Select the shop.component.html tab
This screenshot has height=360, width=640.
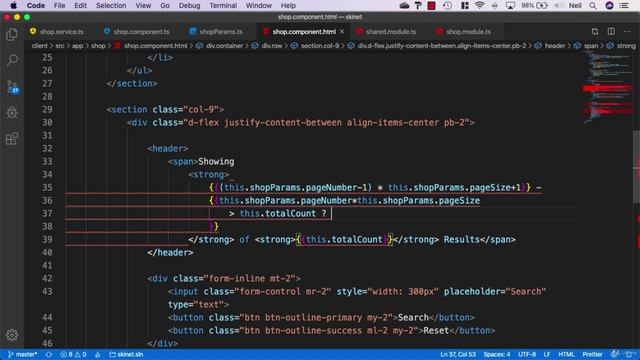tap(304, 31)
